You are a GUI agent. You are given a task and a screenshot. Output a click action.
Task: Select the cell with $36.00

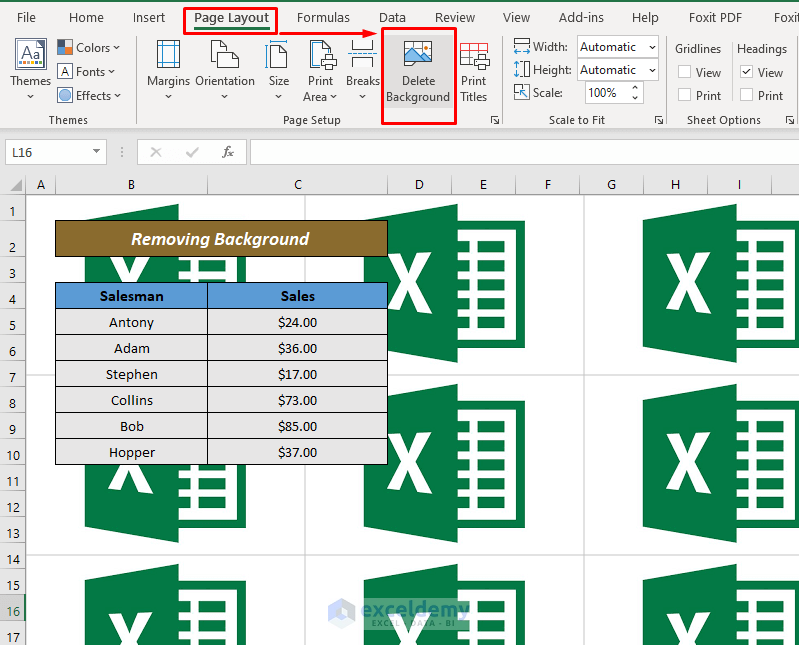coord(298,348)
